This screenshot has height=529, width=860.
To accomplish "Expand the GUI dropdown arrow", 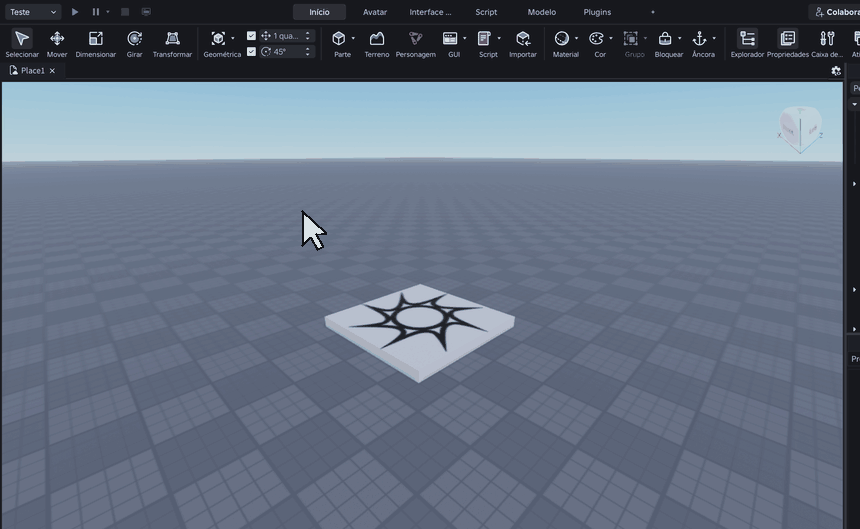I will tap(465, 38).
